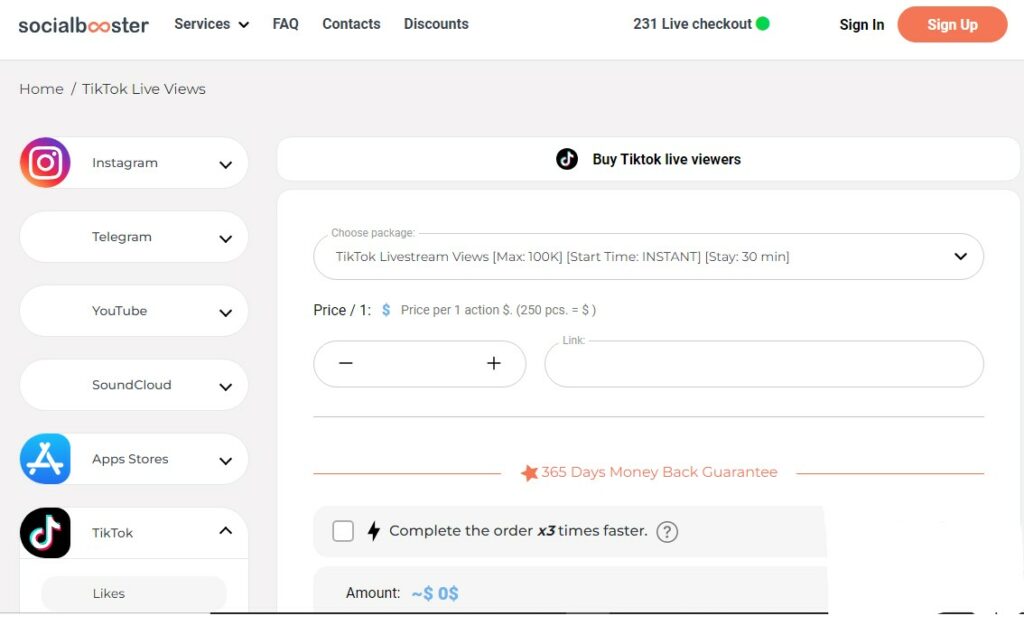
Task: Open the SoundCloud services category
Action: pyautogui.click(x=134, y=385)
